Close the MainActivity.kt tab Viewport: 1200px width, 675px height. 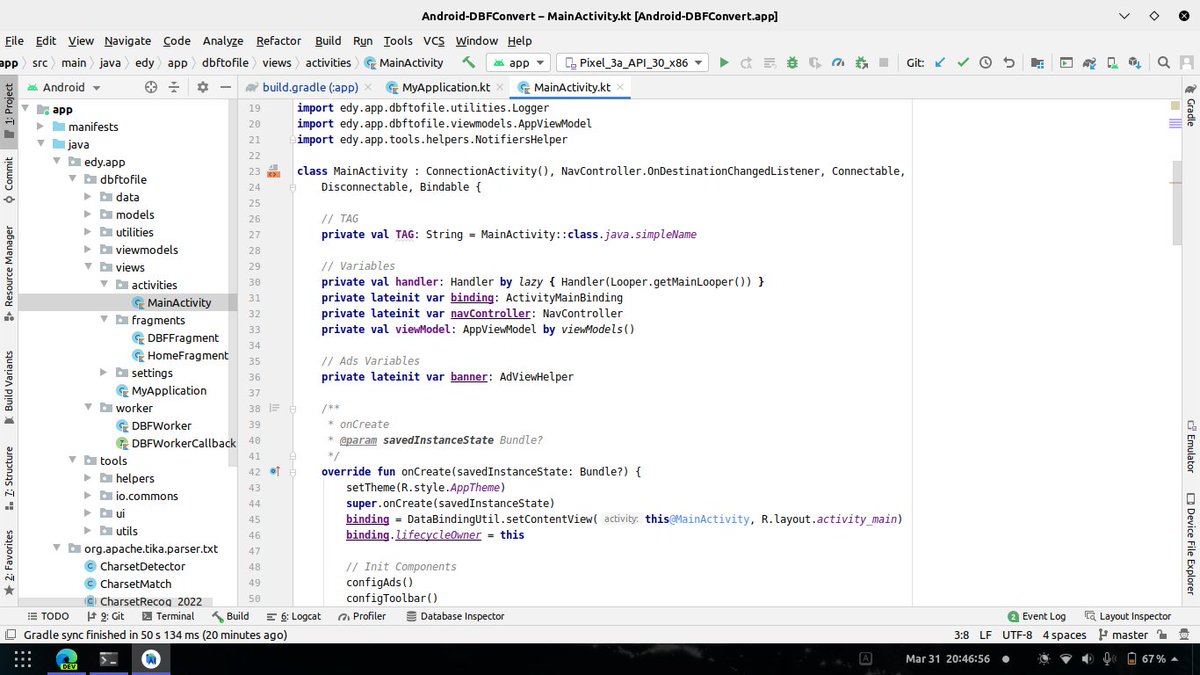pos(620,87)
